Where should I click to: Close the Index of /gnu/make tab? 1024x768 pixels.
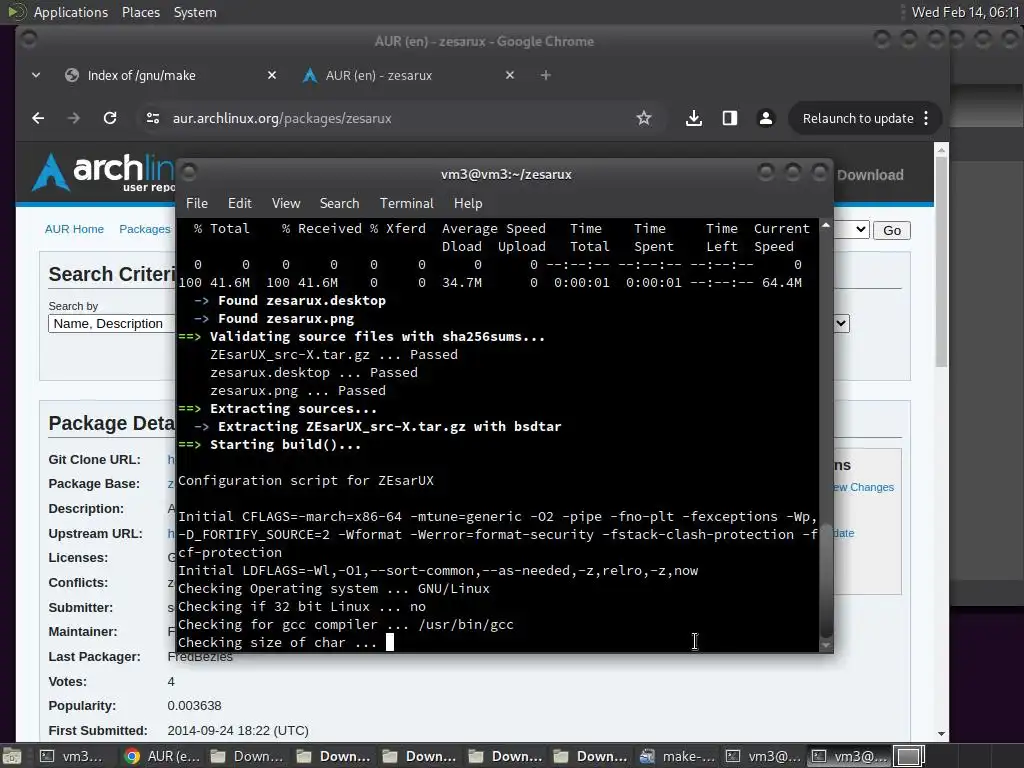pos(272,75)
